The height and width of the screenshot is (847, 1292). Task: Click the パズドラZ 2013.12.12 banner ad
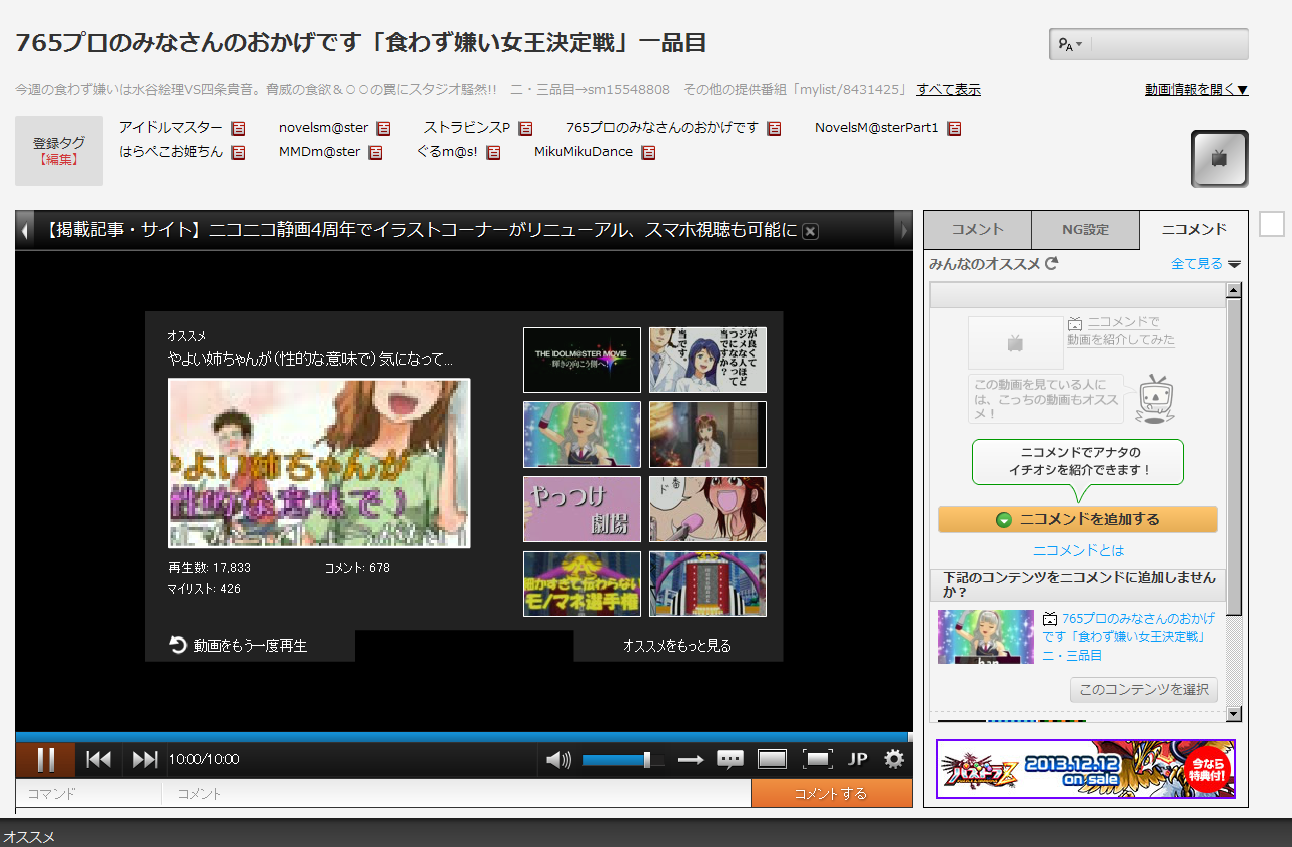(x=1086, y=768)
